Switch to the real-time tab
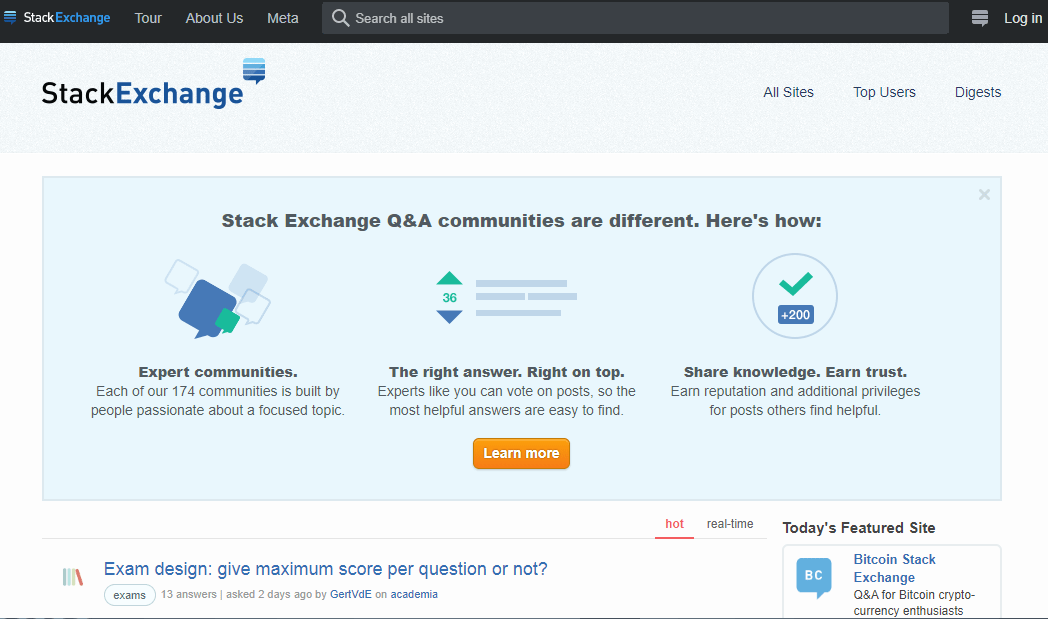 point(730,524)
